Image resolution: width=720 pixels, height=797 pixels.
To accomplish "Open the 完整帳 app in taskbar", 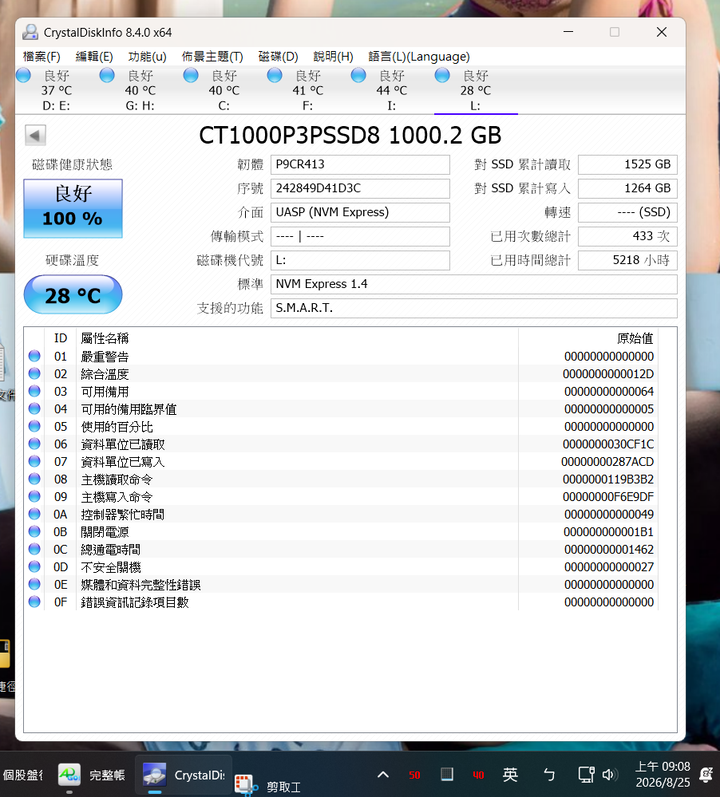I will pos(91,775).
